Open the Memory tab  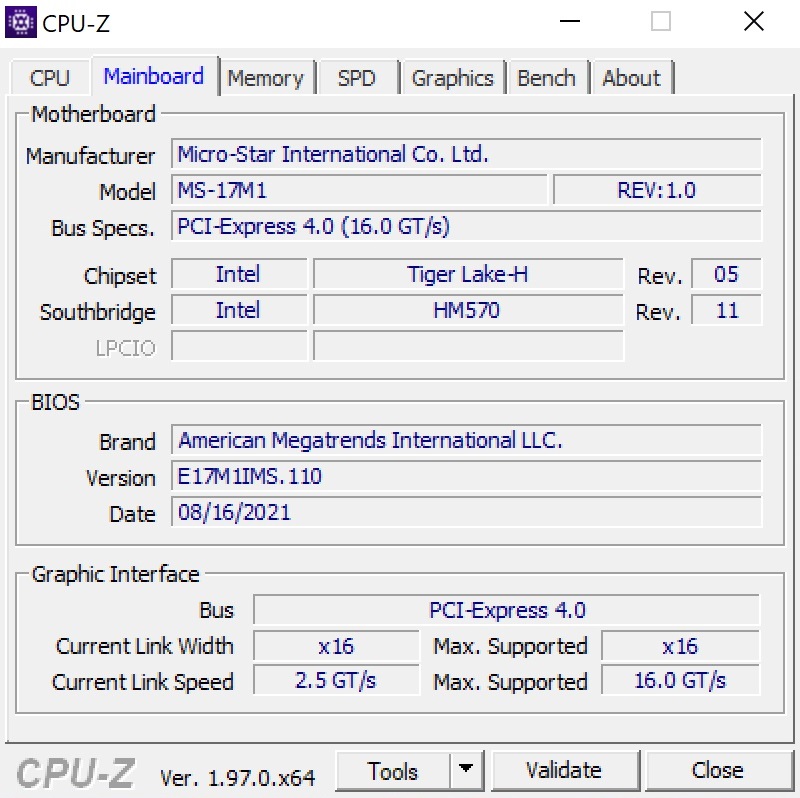click(265, 78)
